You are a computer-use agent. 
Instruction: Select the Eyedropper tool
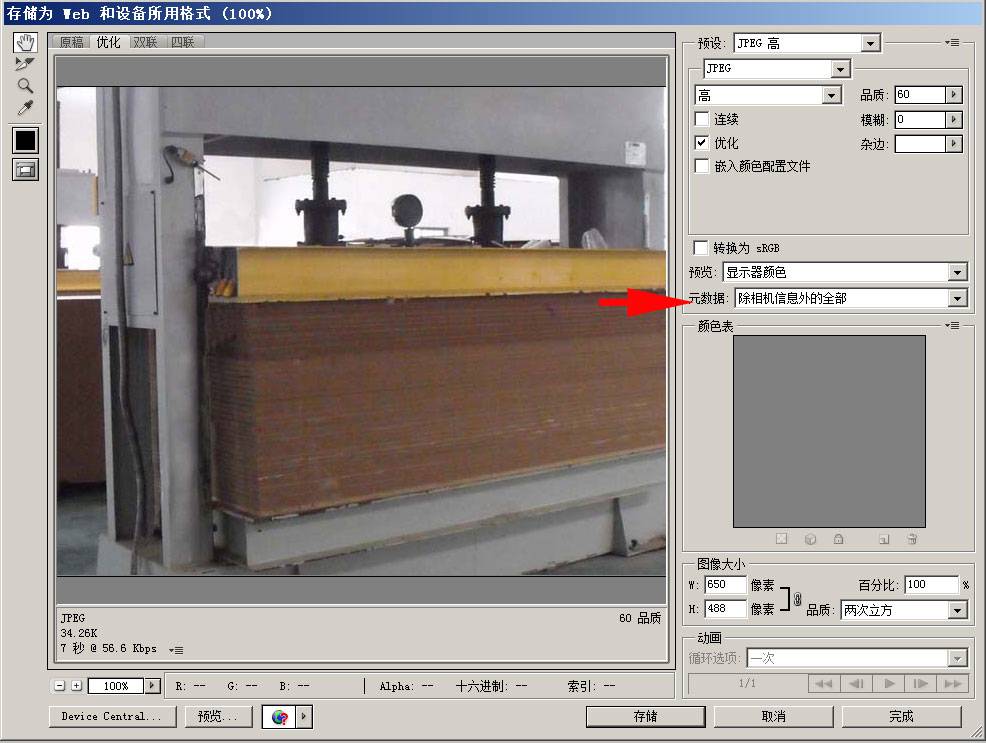pos(24,108)
